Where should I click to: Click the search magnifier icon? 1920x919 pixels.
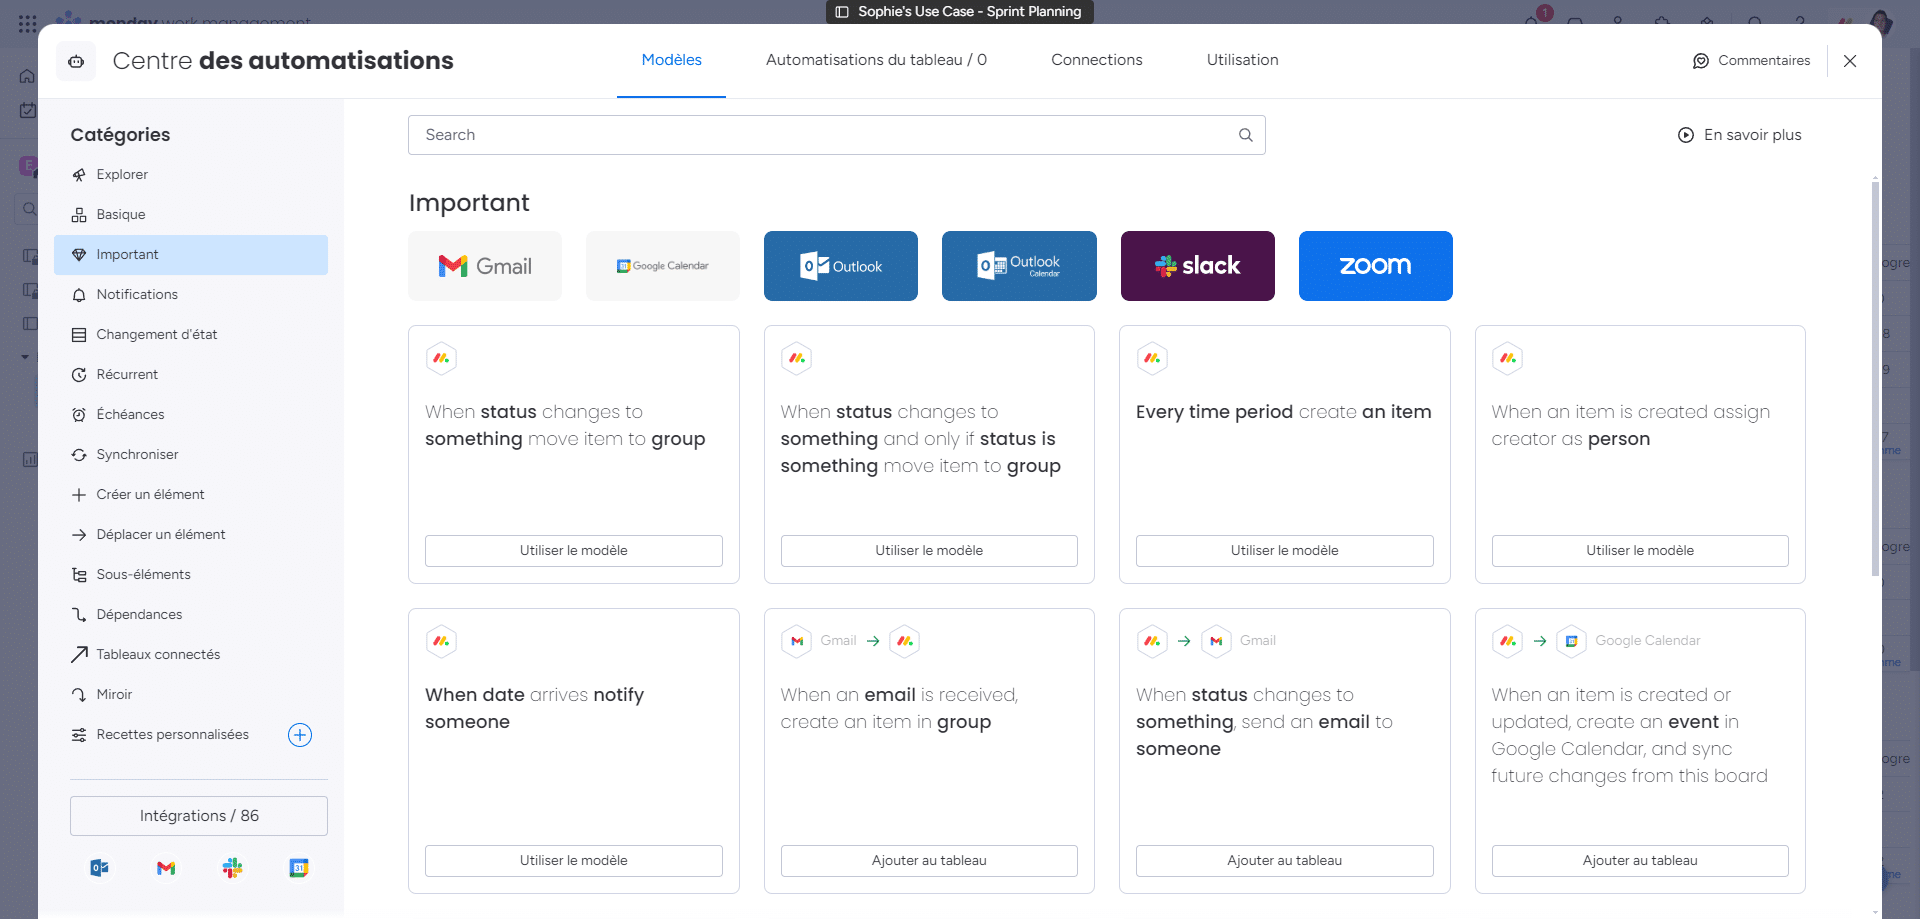click(x=1246, y=135)
